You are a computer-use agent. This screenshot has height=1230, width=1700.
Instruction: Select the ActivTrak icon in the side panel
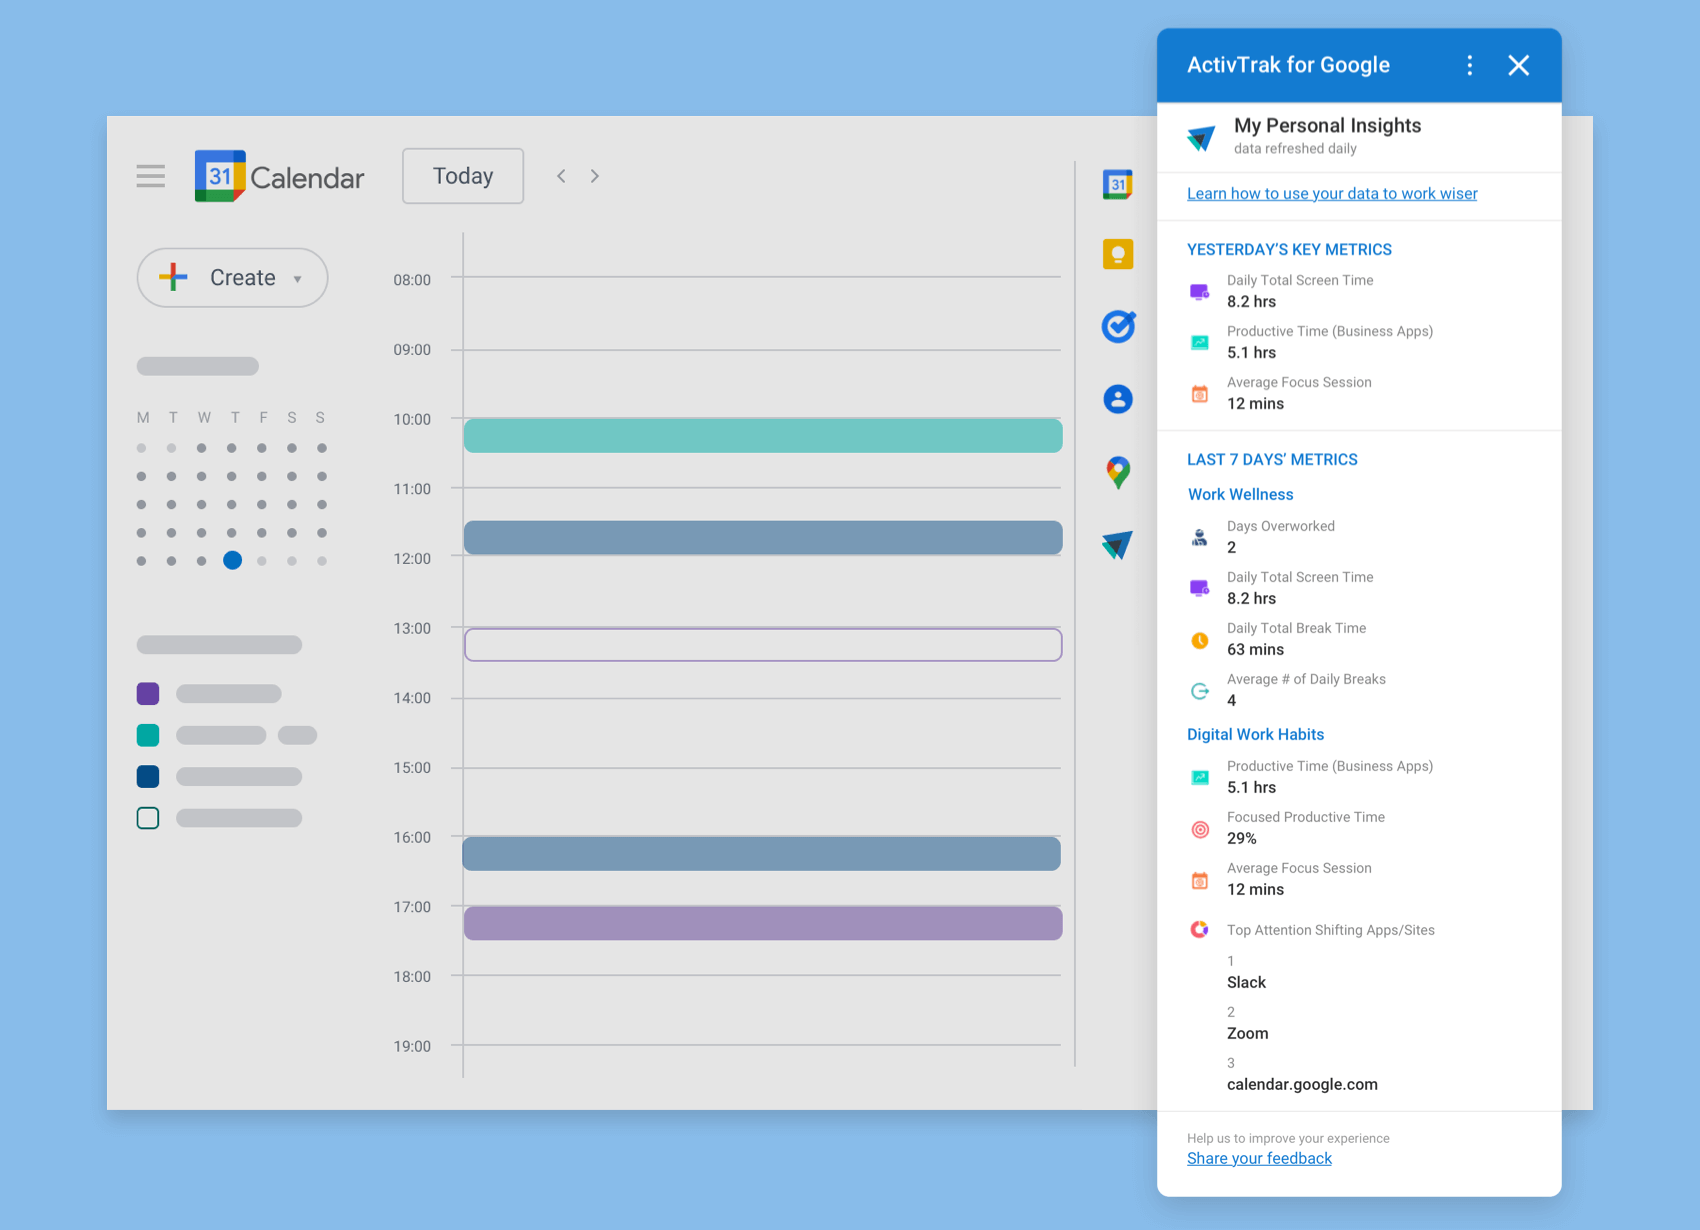point(1118,545)
